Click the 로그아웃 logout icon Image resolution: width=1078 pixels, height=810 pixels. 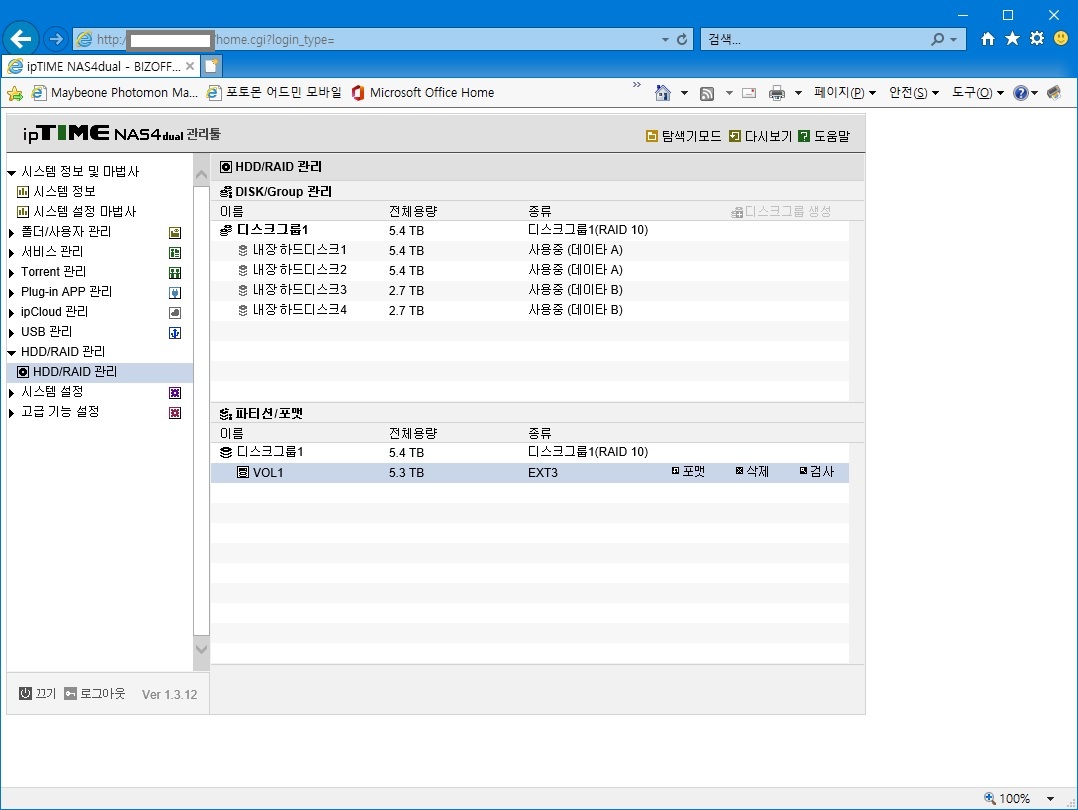point(70,694)
